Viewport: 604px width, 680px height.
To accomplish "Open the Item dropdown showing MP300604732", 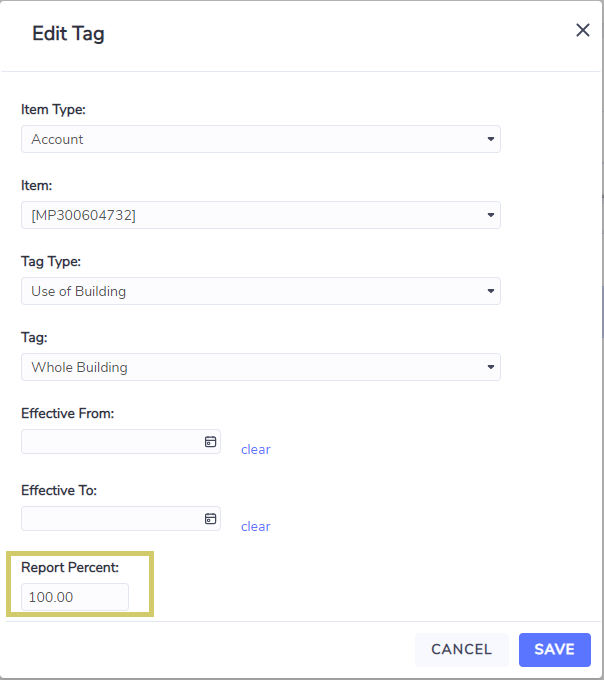I will click(x=261, y=215).
